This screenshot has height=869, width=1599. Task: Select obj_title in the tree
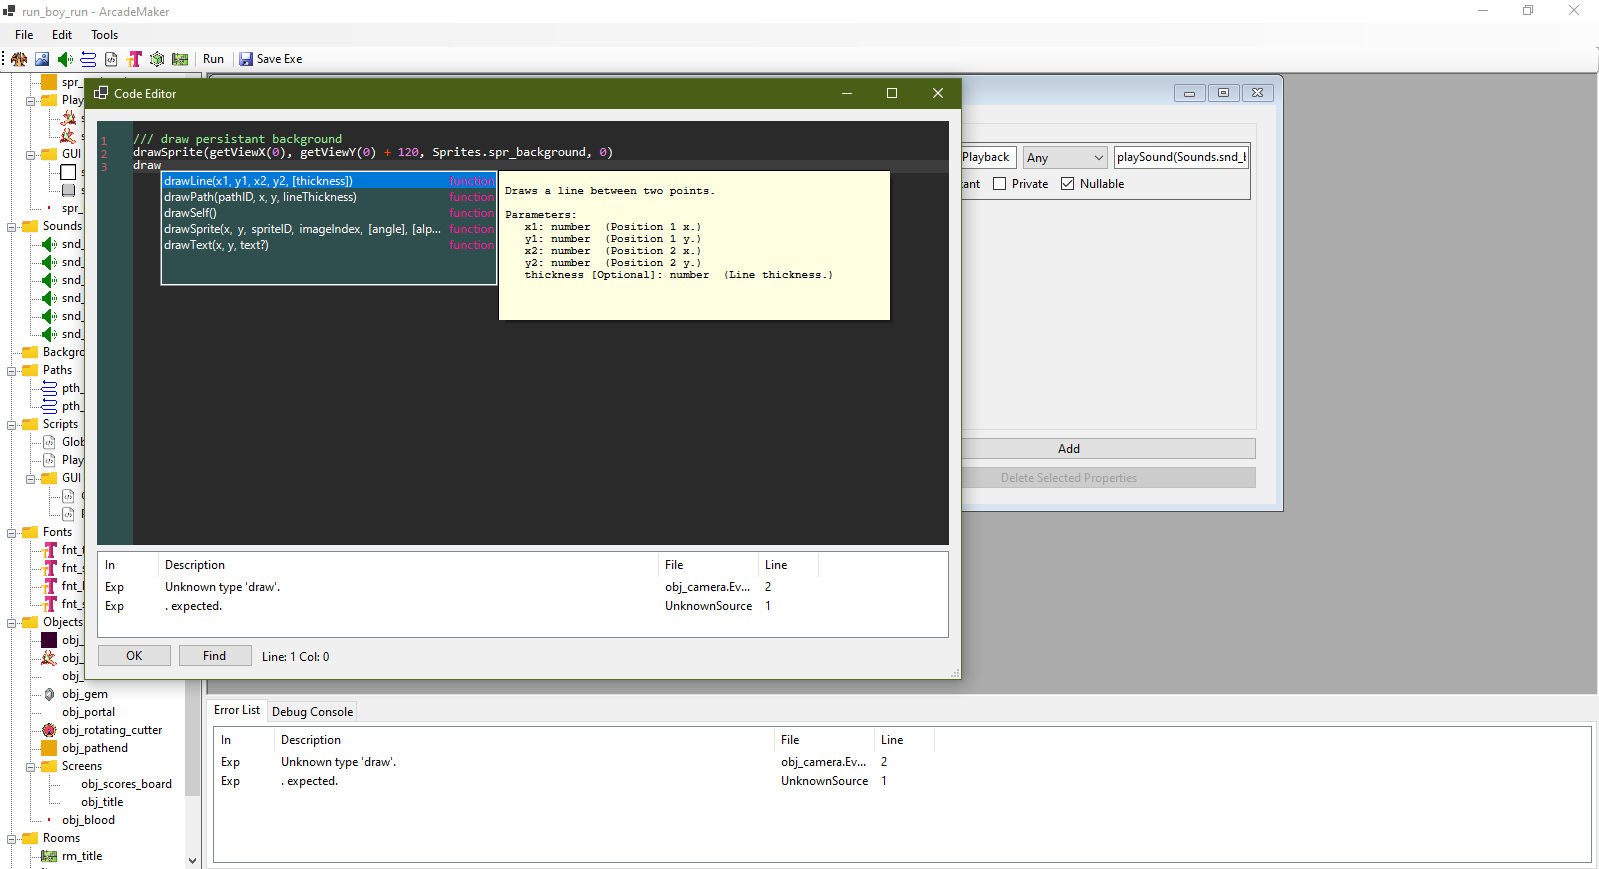pyautogui.click(x=102, y=802)
